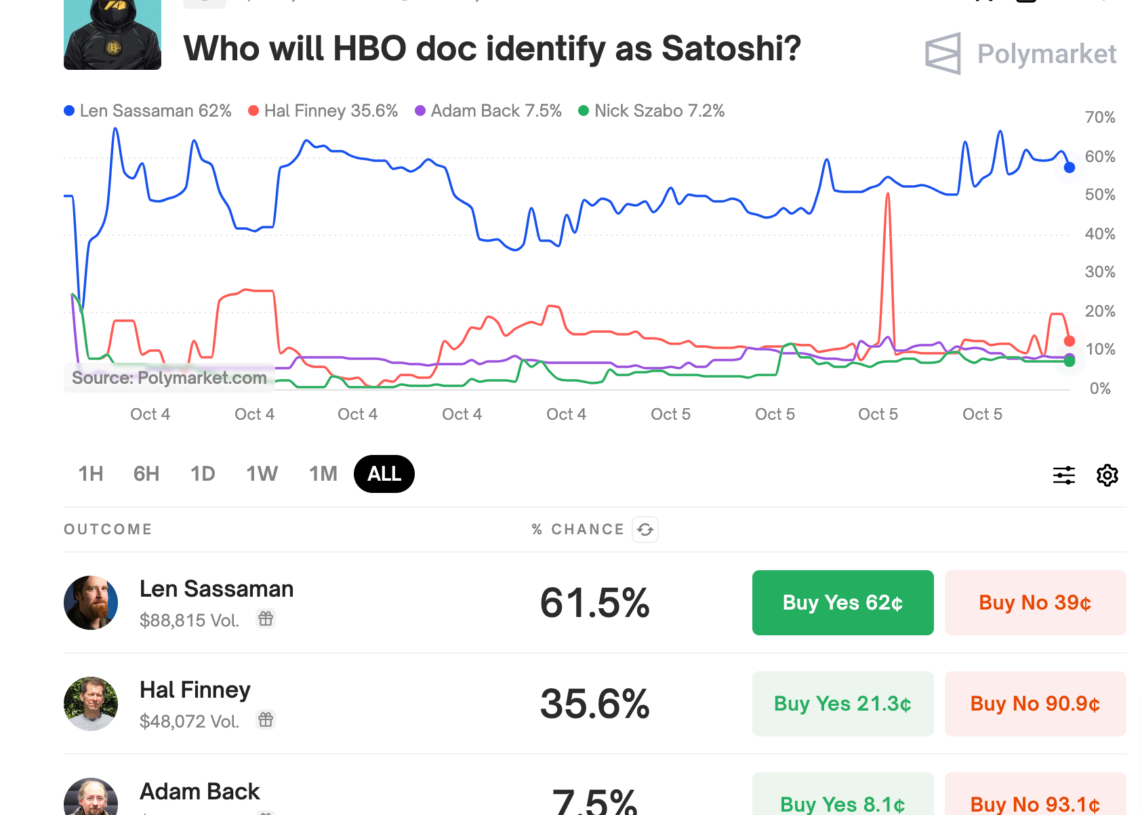Buy No on Adam Back at 93.1¢
The height and width of the screenshot is (815, 1140).
point(1034,800)
